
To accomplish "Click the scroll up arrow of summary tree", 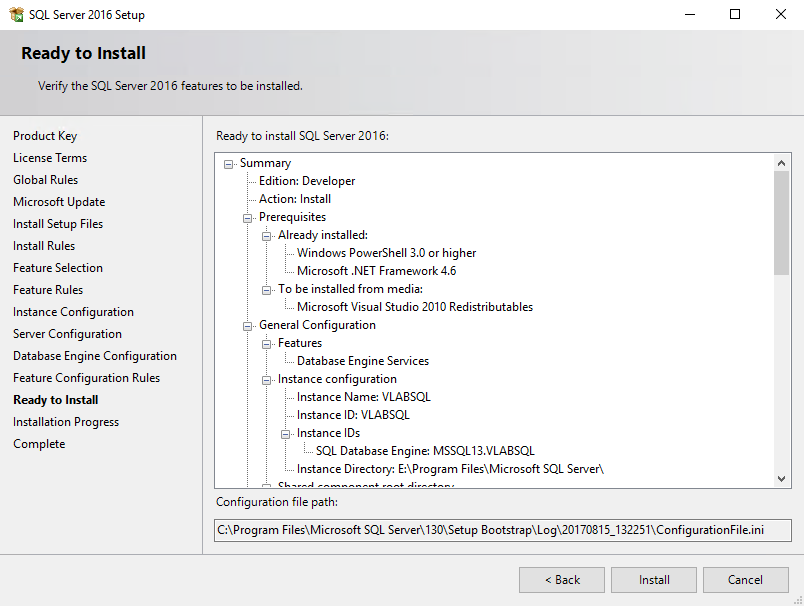I will point(781,163).
